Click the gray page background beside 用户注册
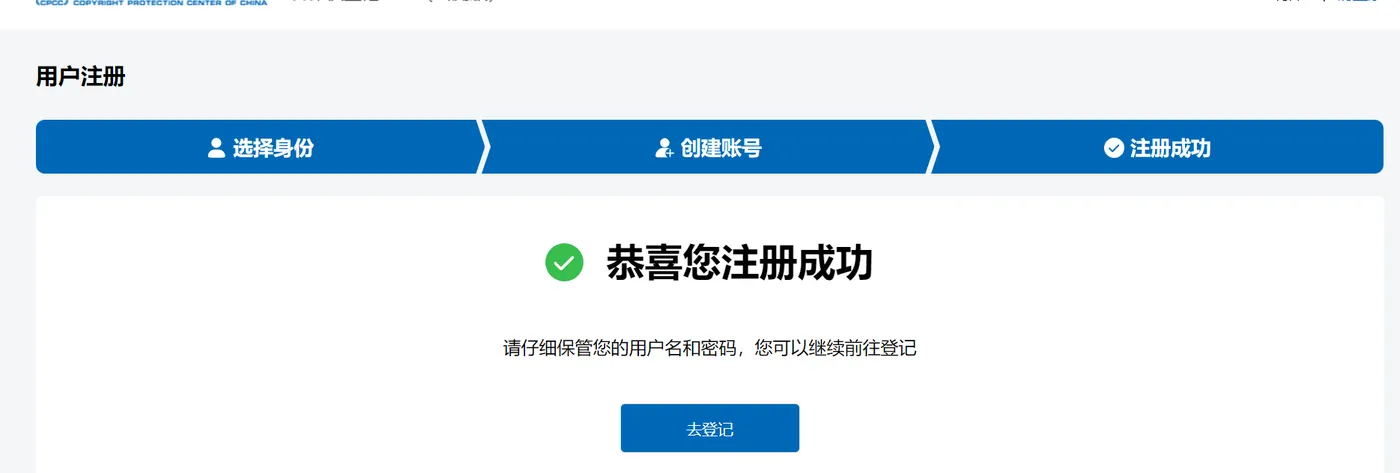 click(x=700, y=76)
